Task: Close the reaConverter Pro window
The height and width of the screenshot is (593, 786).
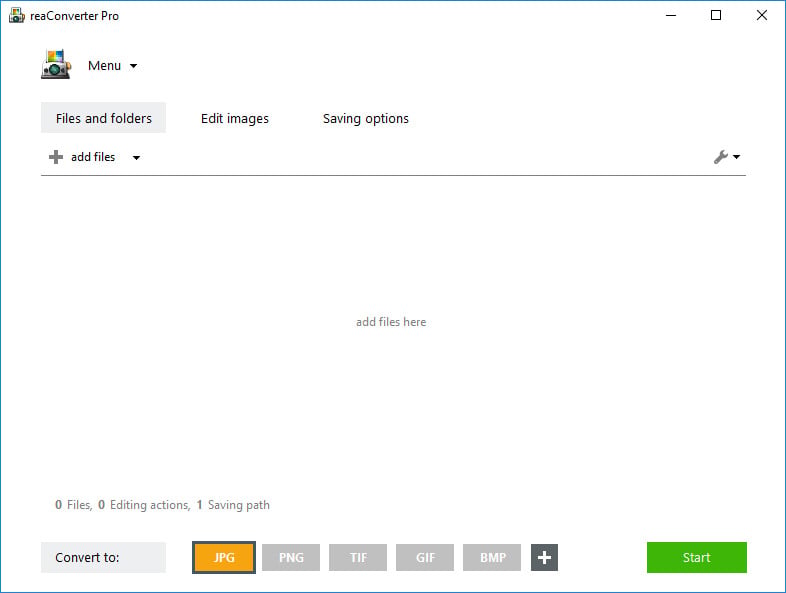Action: (x=761, y=16)
